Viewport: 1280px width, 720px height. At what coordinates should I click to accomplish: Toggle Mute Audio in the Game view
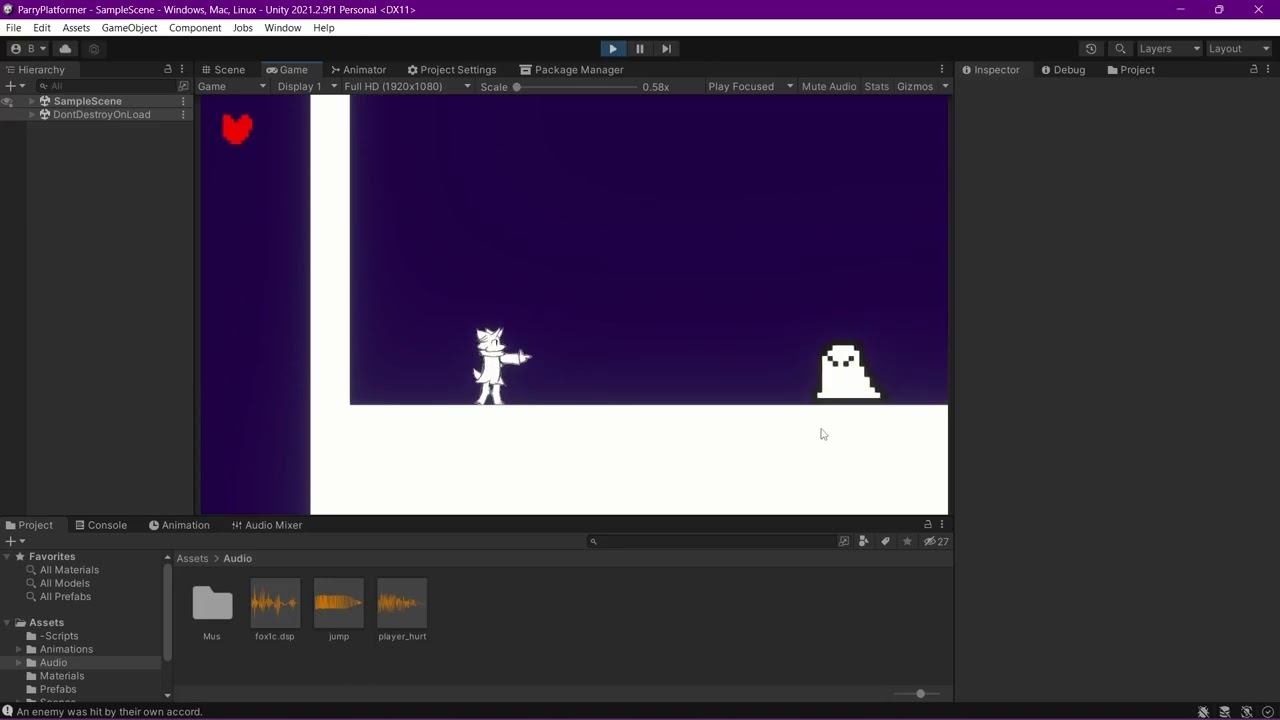pyautogui.click(x=829, y=86)
